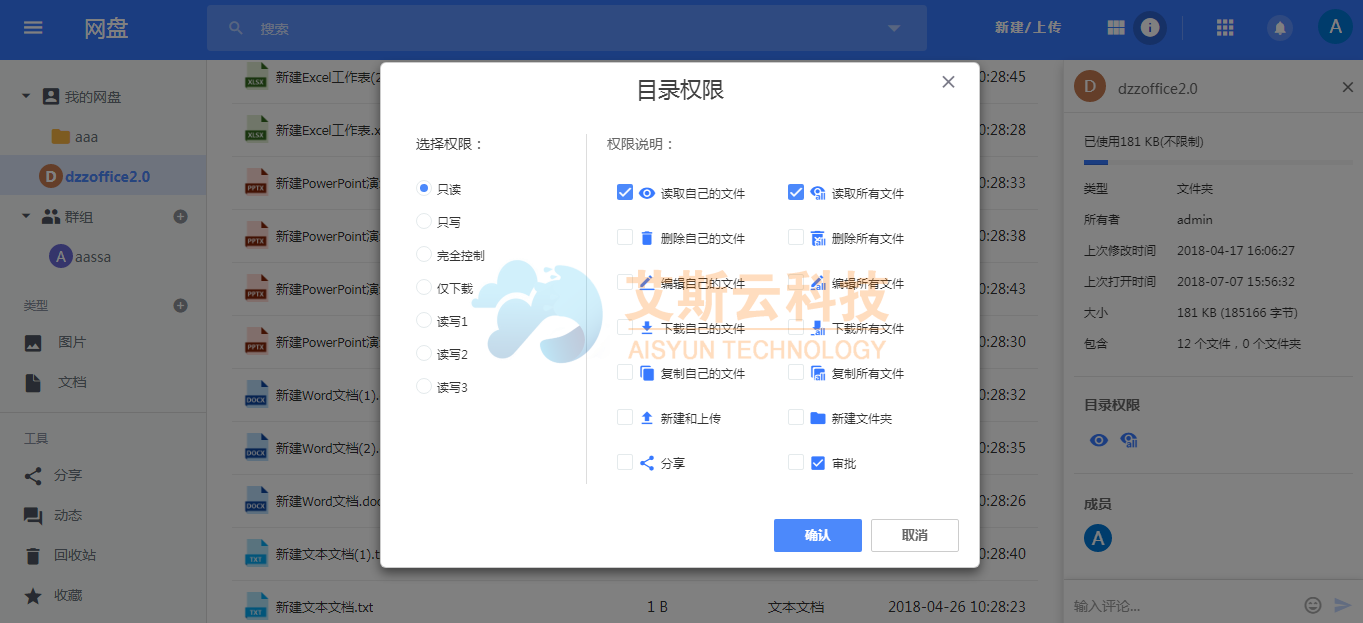Collapse the 我的网盘 tree section

[23, 95]
